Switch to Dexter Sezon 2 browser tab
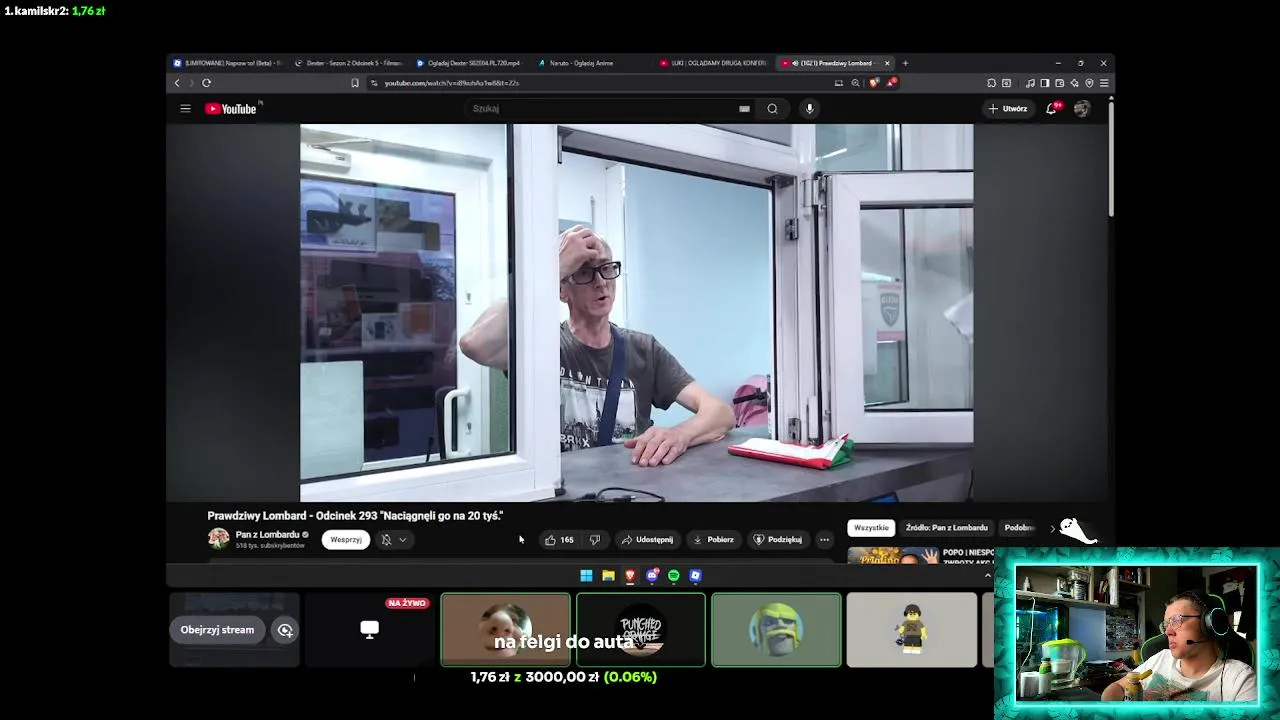Viewport: 1280px width, 720px height. point(349,63)
